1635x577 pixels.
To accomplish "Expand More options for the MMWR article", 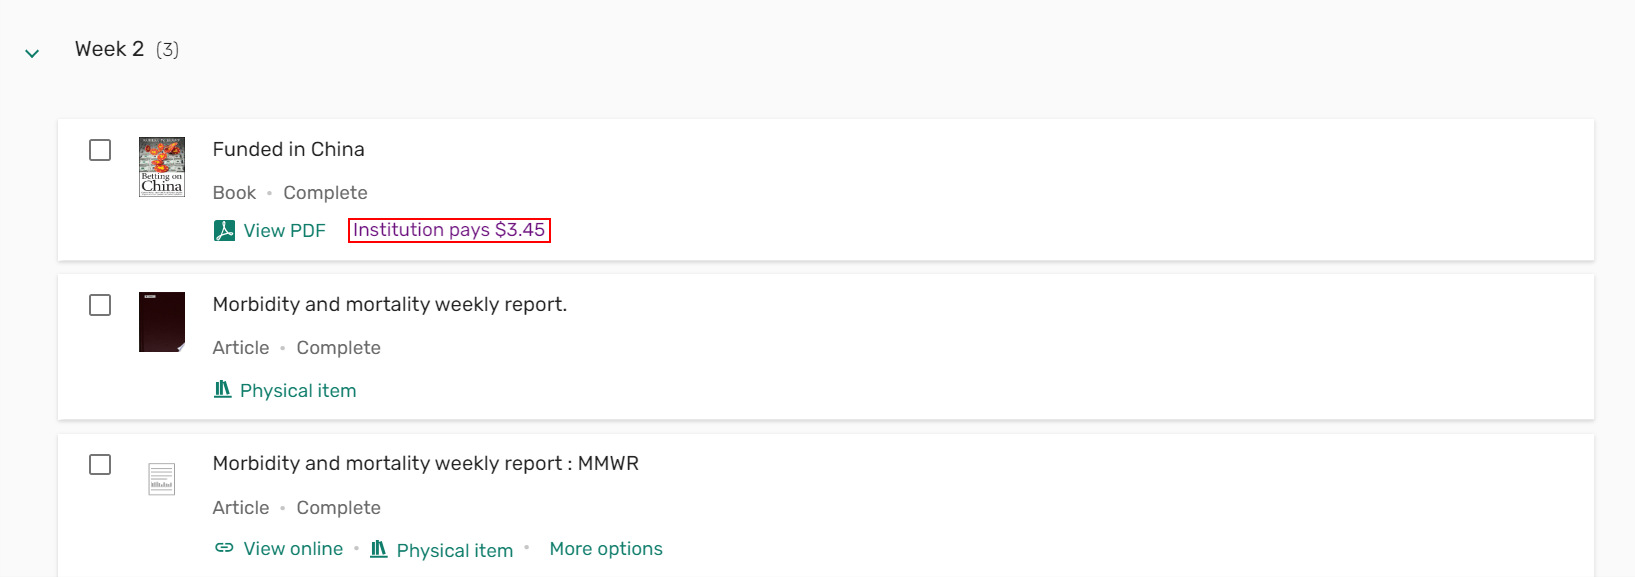I will point(606,549).
